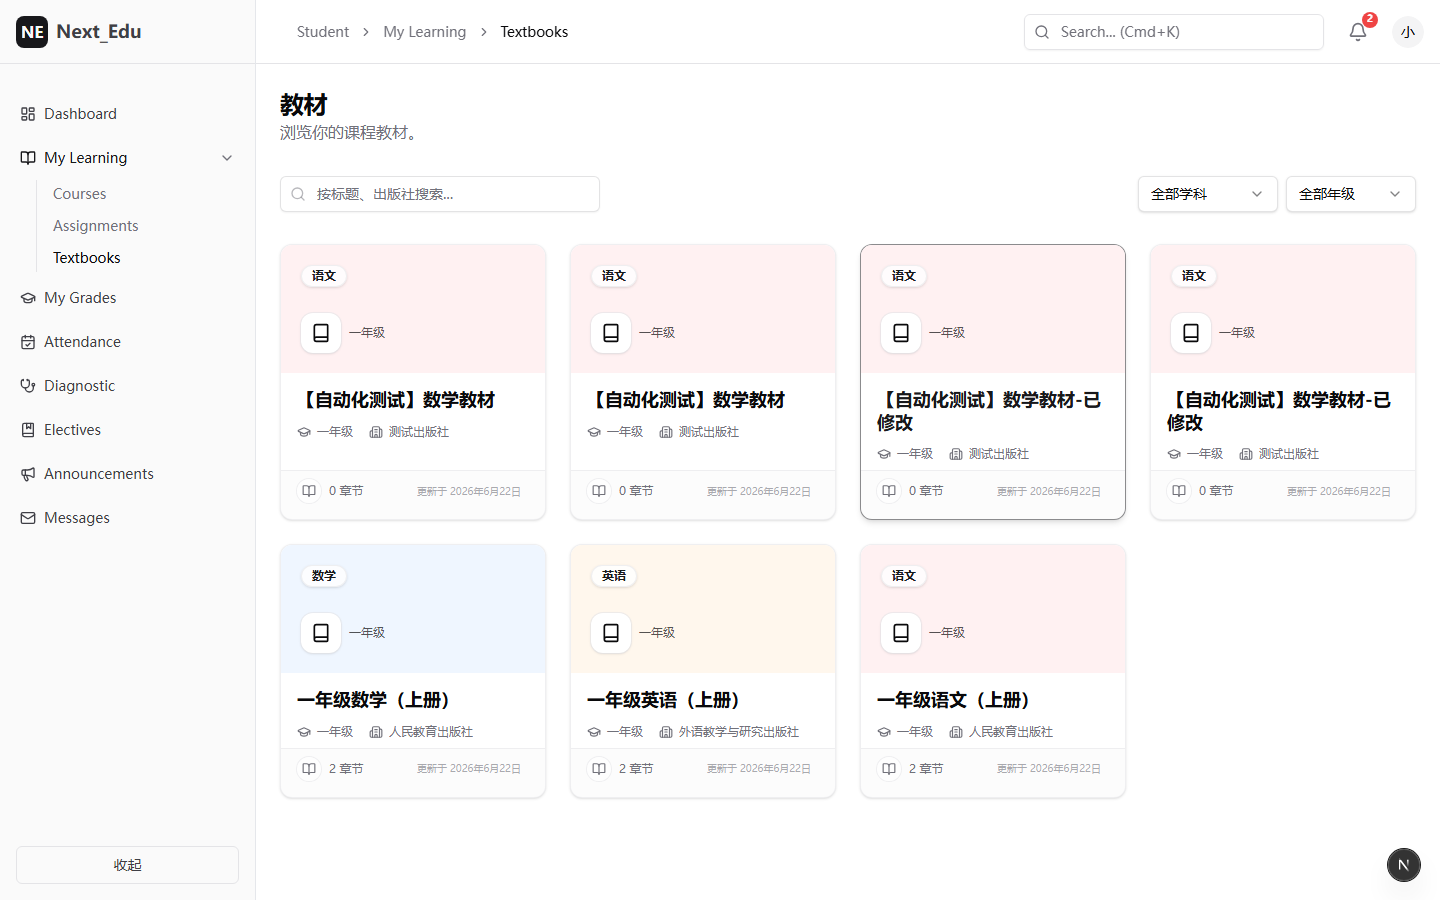Click the My Learning book icon
Screen dimensions: 1440x900
(28, 158)
